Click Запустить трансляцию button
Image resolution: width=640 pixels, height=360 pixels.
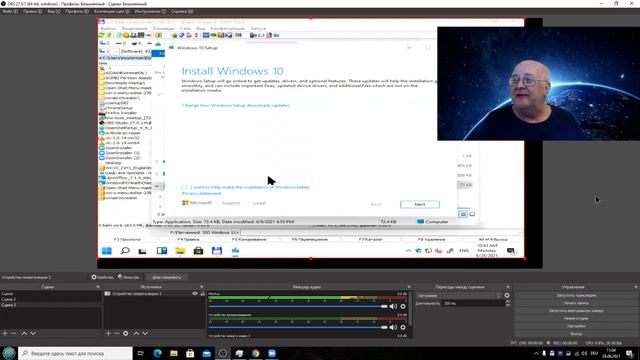(576, 295)
